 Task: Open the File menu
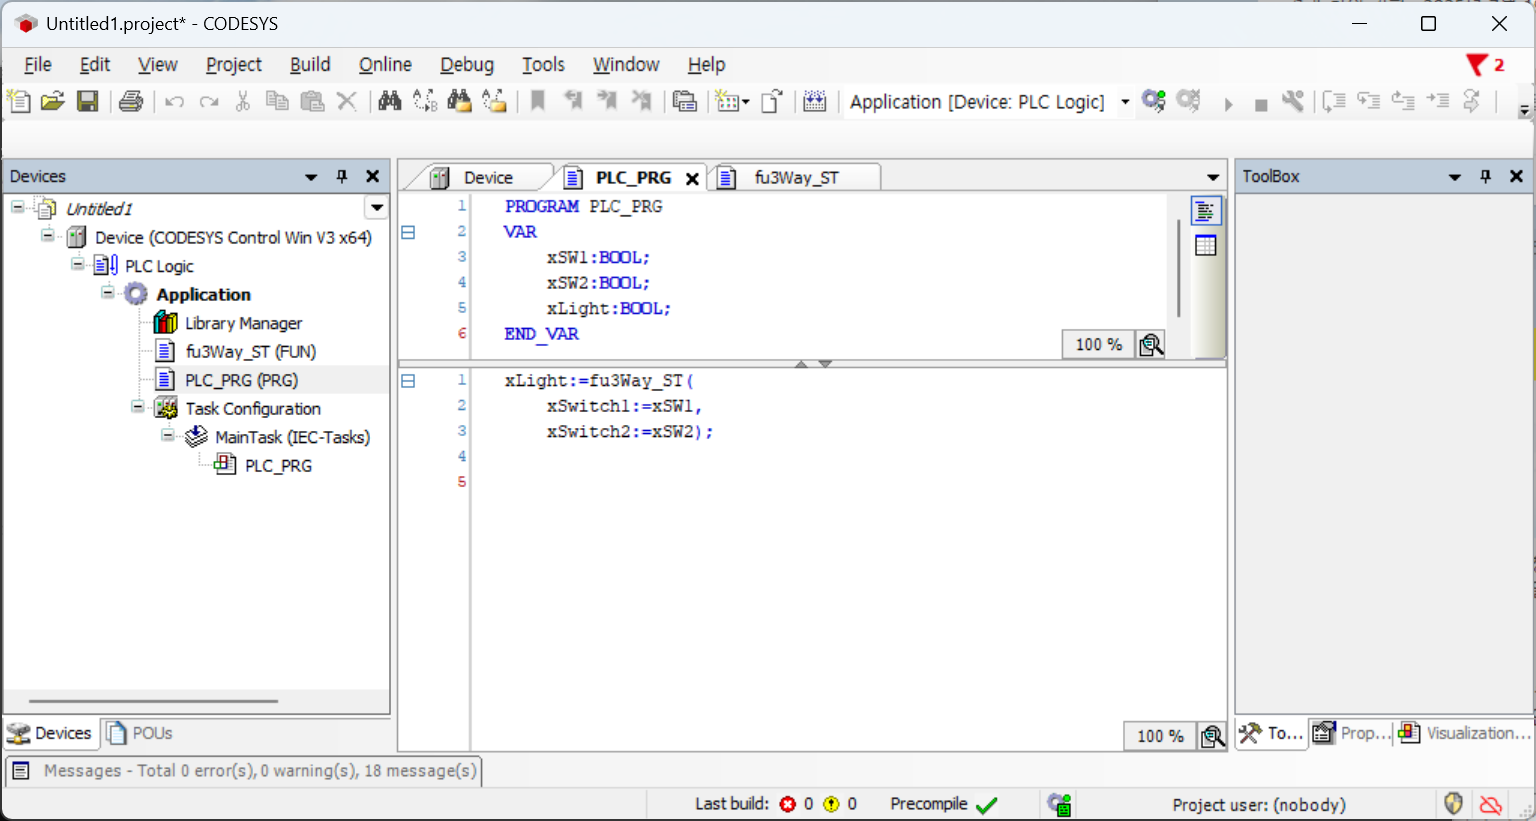pos(38,65)
